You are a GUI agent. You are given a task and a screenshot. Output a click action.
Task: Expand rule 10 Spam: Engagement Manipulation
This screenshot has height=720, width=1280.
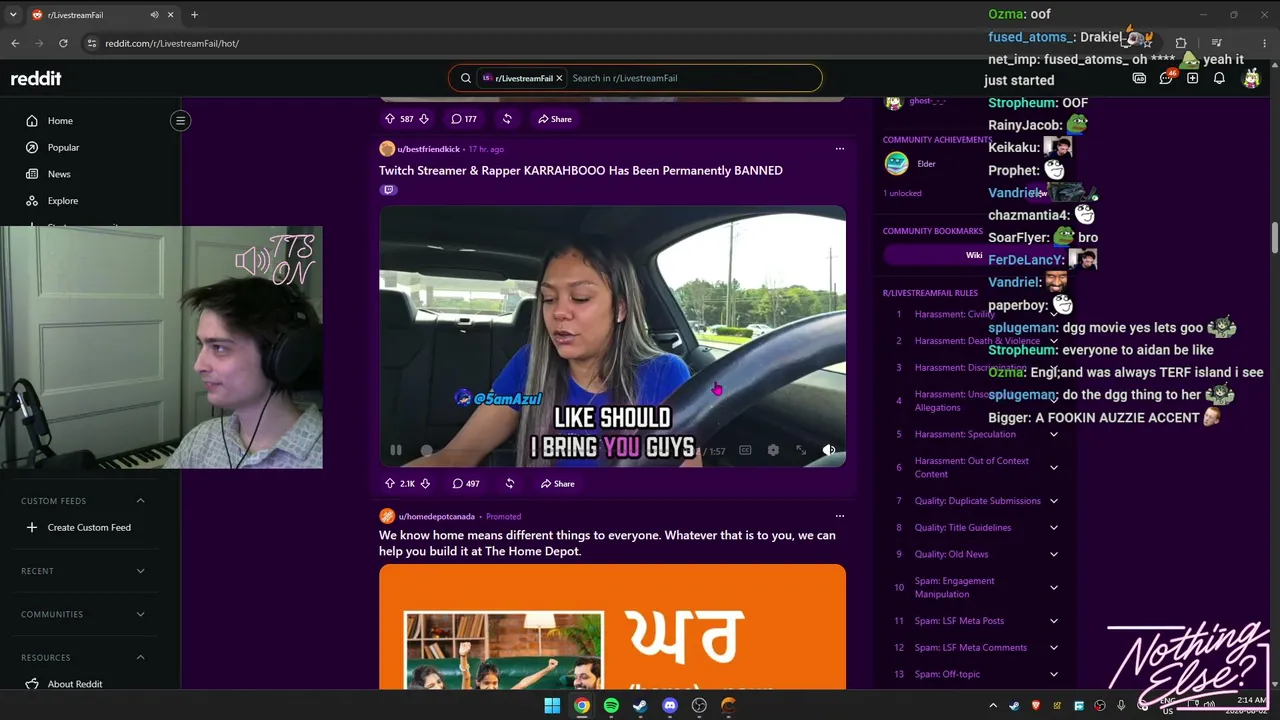[x=1053, y=588]
